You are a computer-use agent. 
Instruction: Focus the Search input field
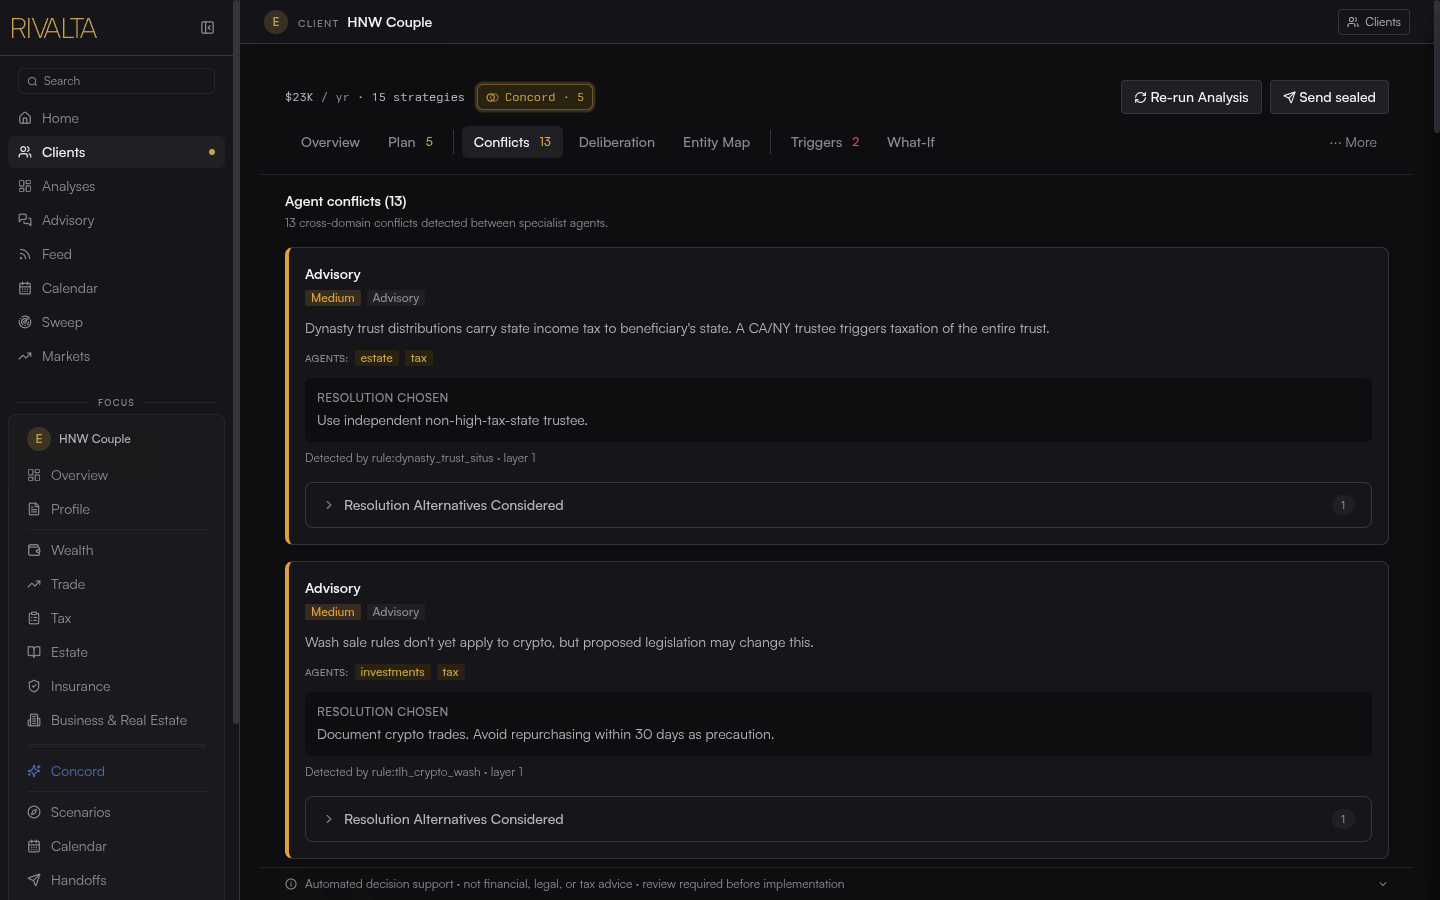click(x=116, y=81)
